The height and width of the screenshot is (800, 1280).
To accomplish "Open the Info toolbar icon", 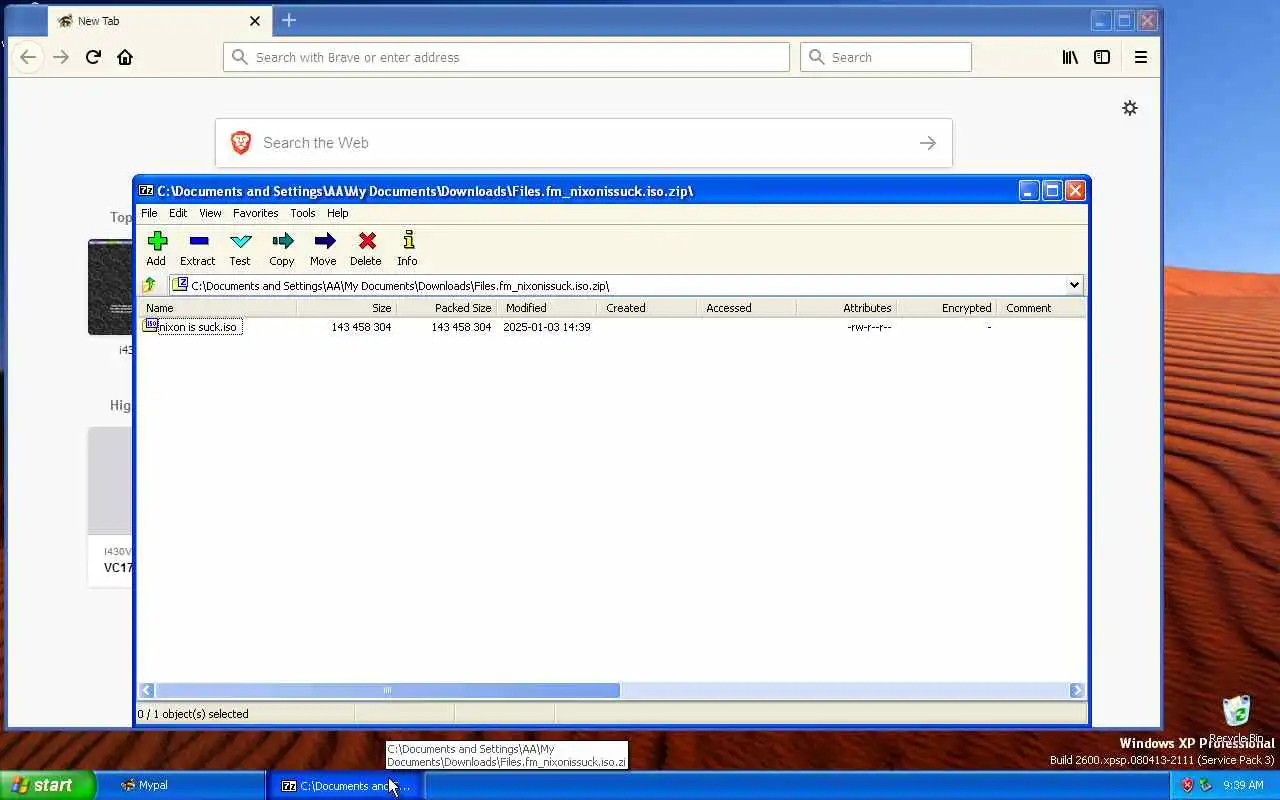I will (x=407, y=248).
